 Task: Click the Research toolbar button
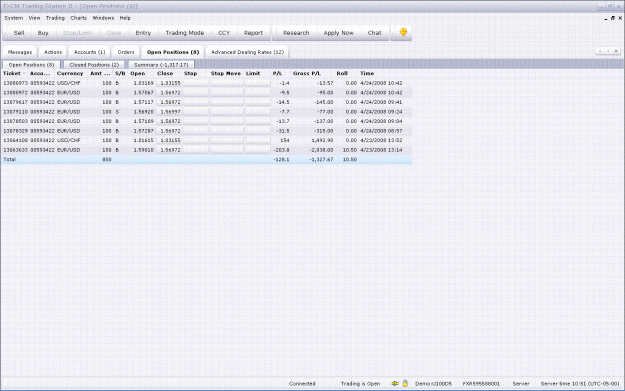point(296,33)
